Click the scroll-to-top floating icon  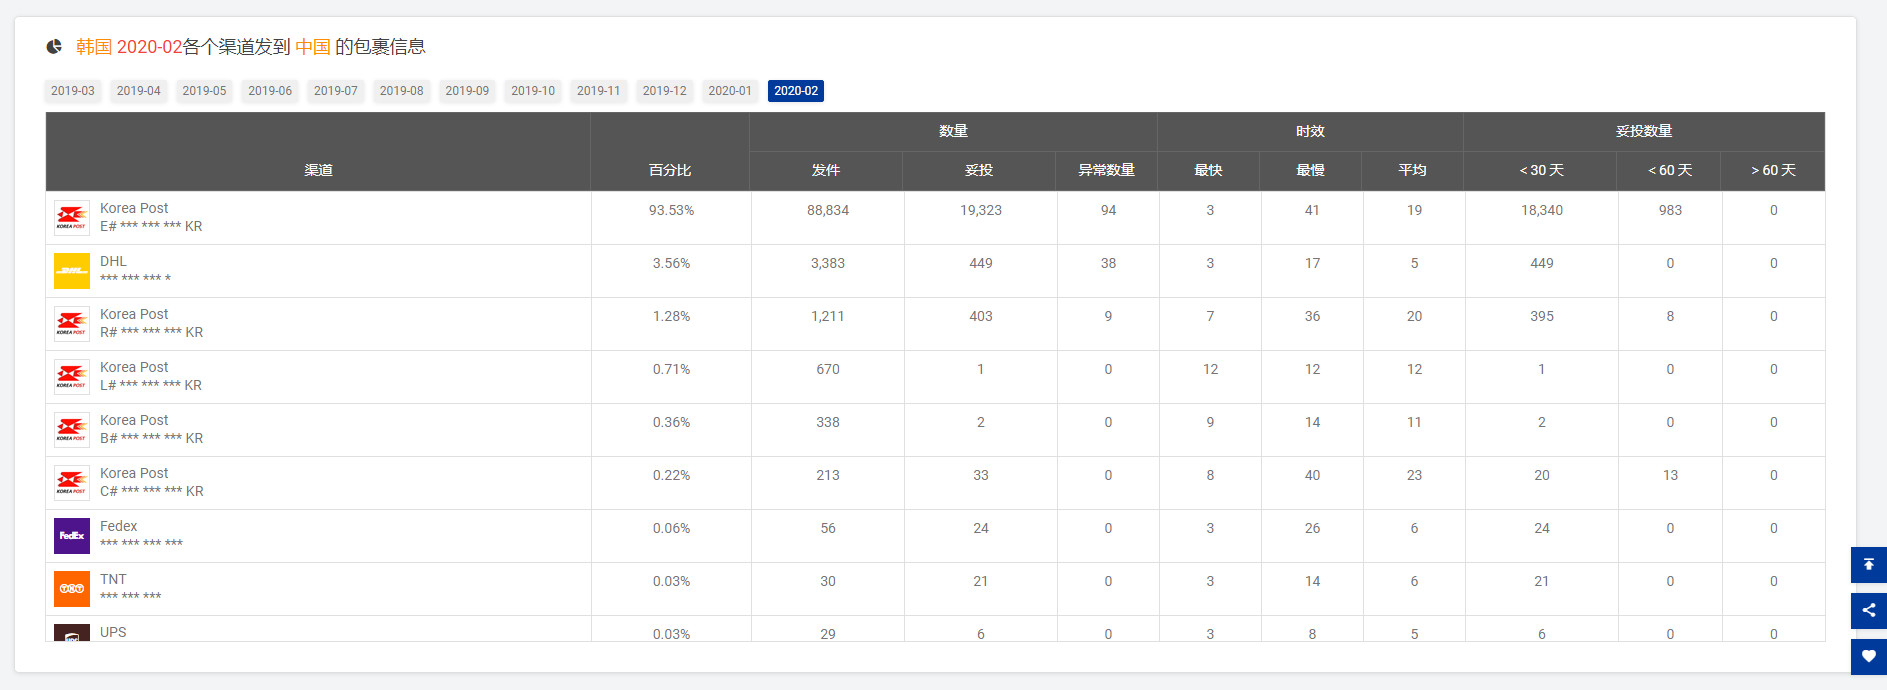point(1868,565)
